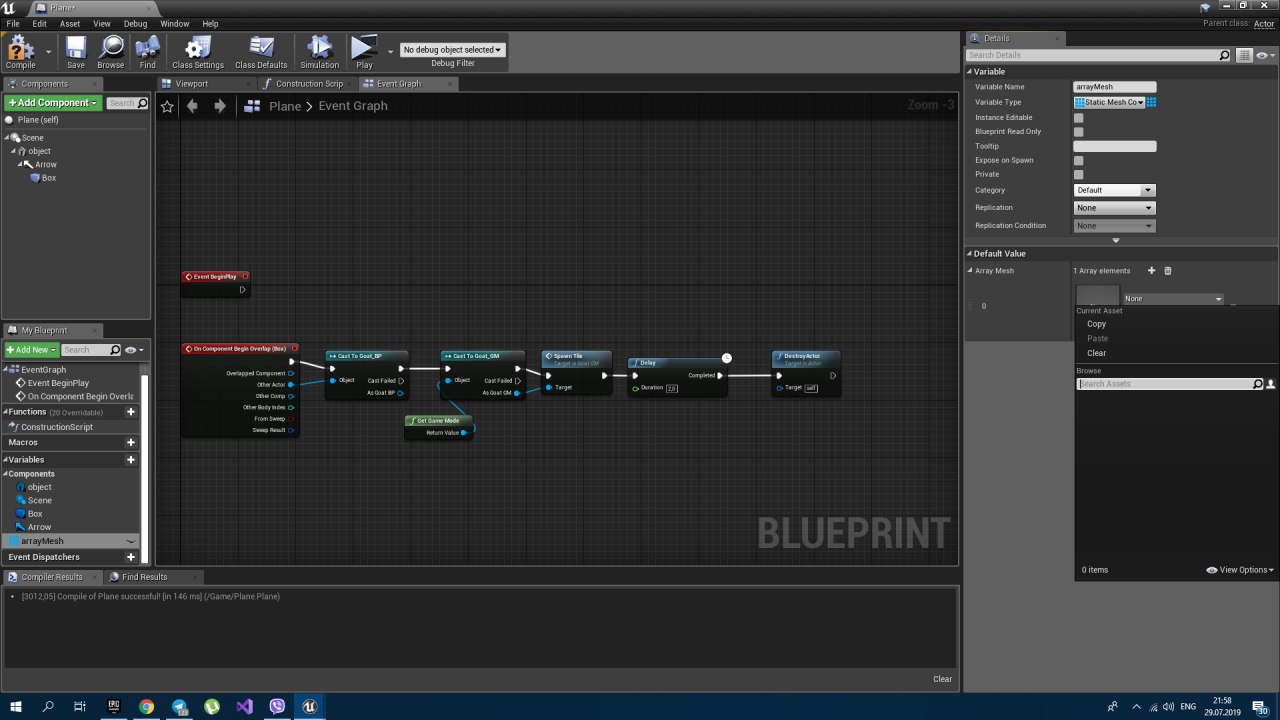Add new variable with plus icon
1280x720 pixels.
130,459
